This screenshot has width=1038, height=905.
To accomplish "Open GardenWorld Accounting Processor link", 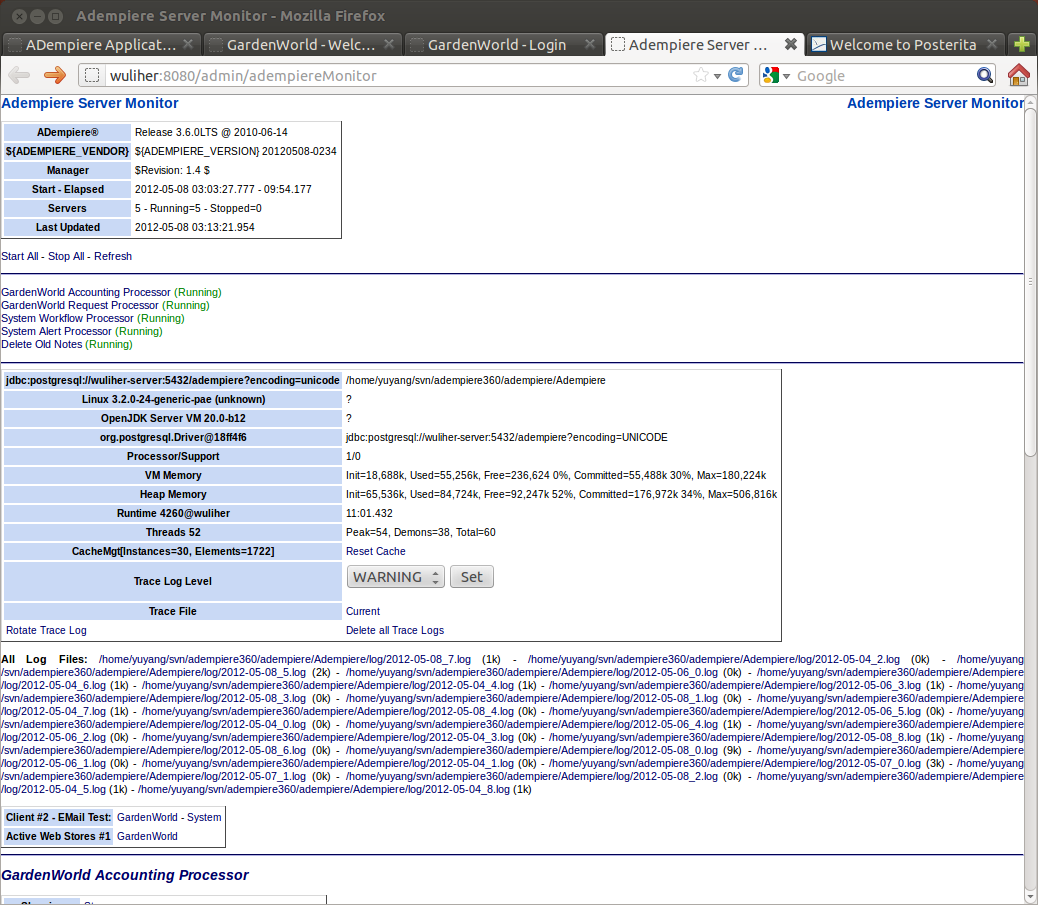I will coord(86,292).
